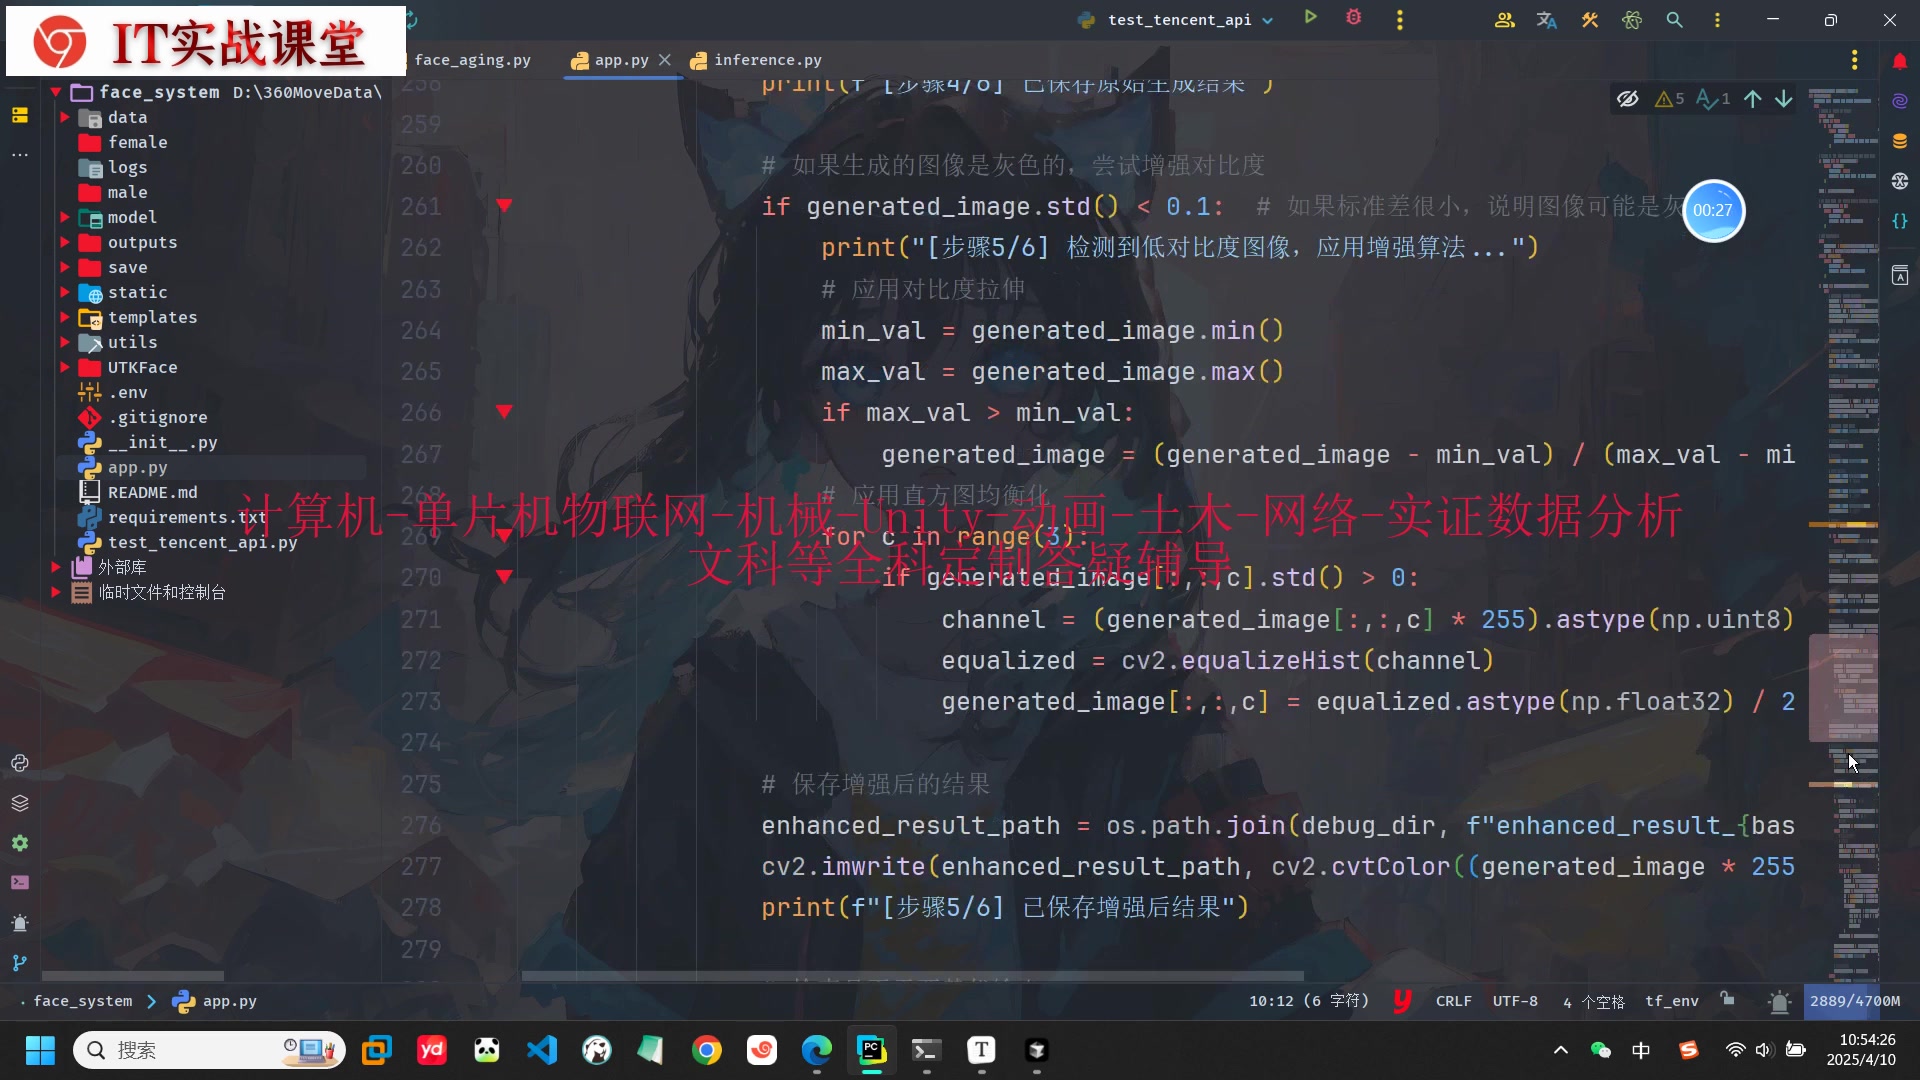Toggle read-only lock in status bar
This screenshot has height=1080, width=1920.
click(x=1727, y=999)
